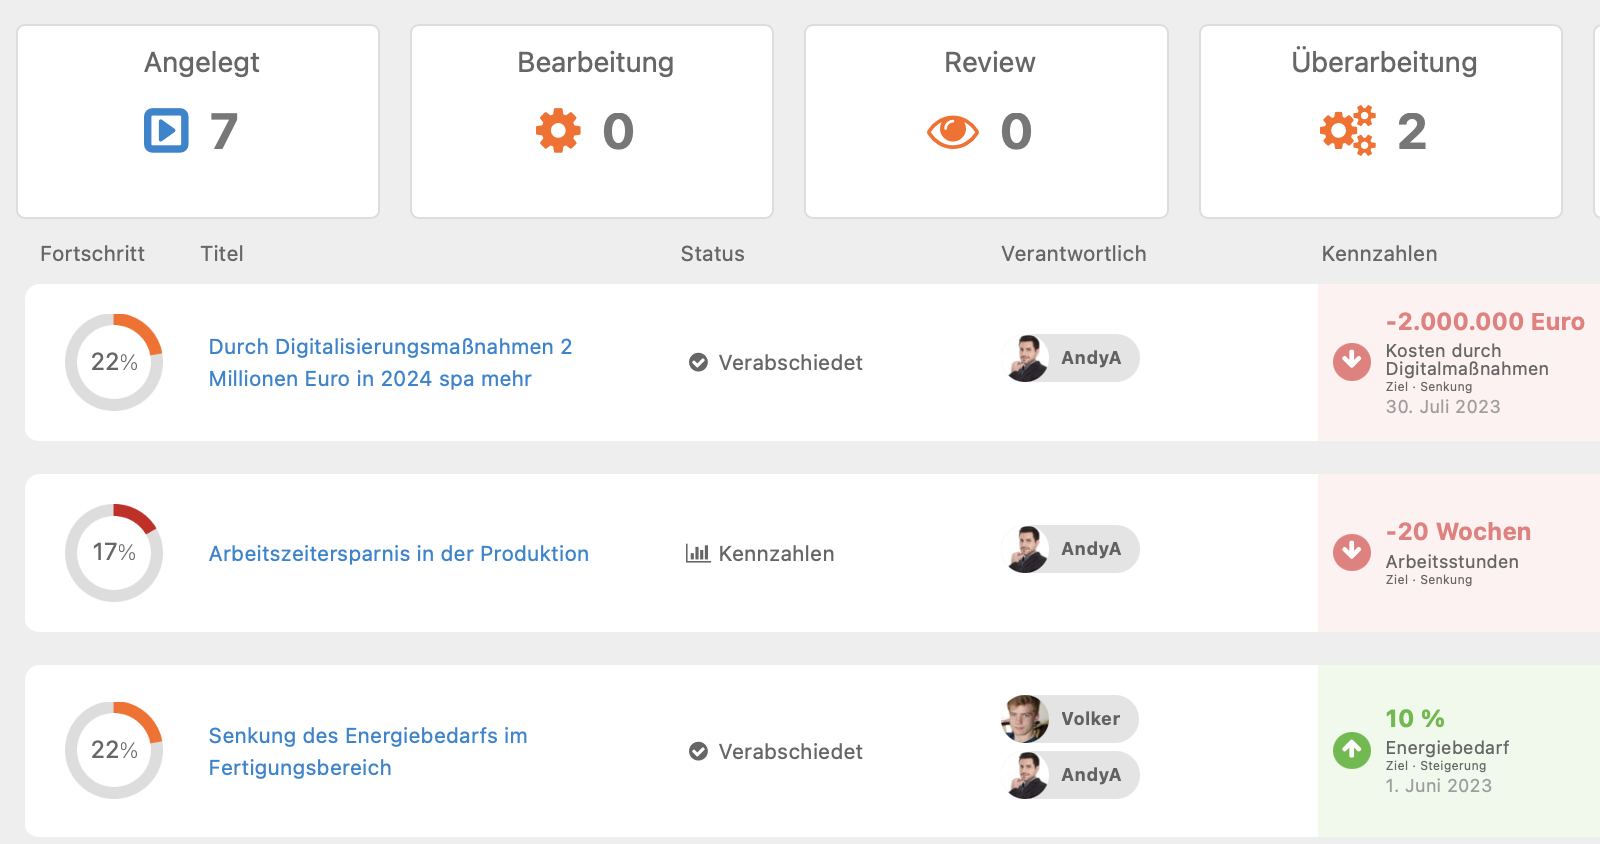
Task: Click the multiple gears icon under Überarbeitung
Action: coord(1348,130)
